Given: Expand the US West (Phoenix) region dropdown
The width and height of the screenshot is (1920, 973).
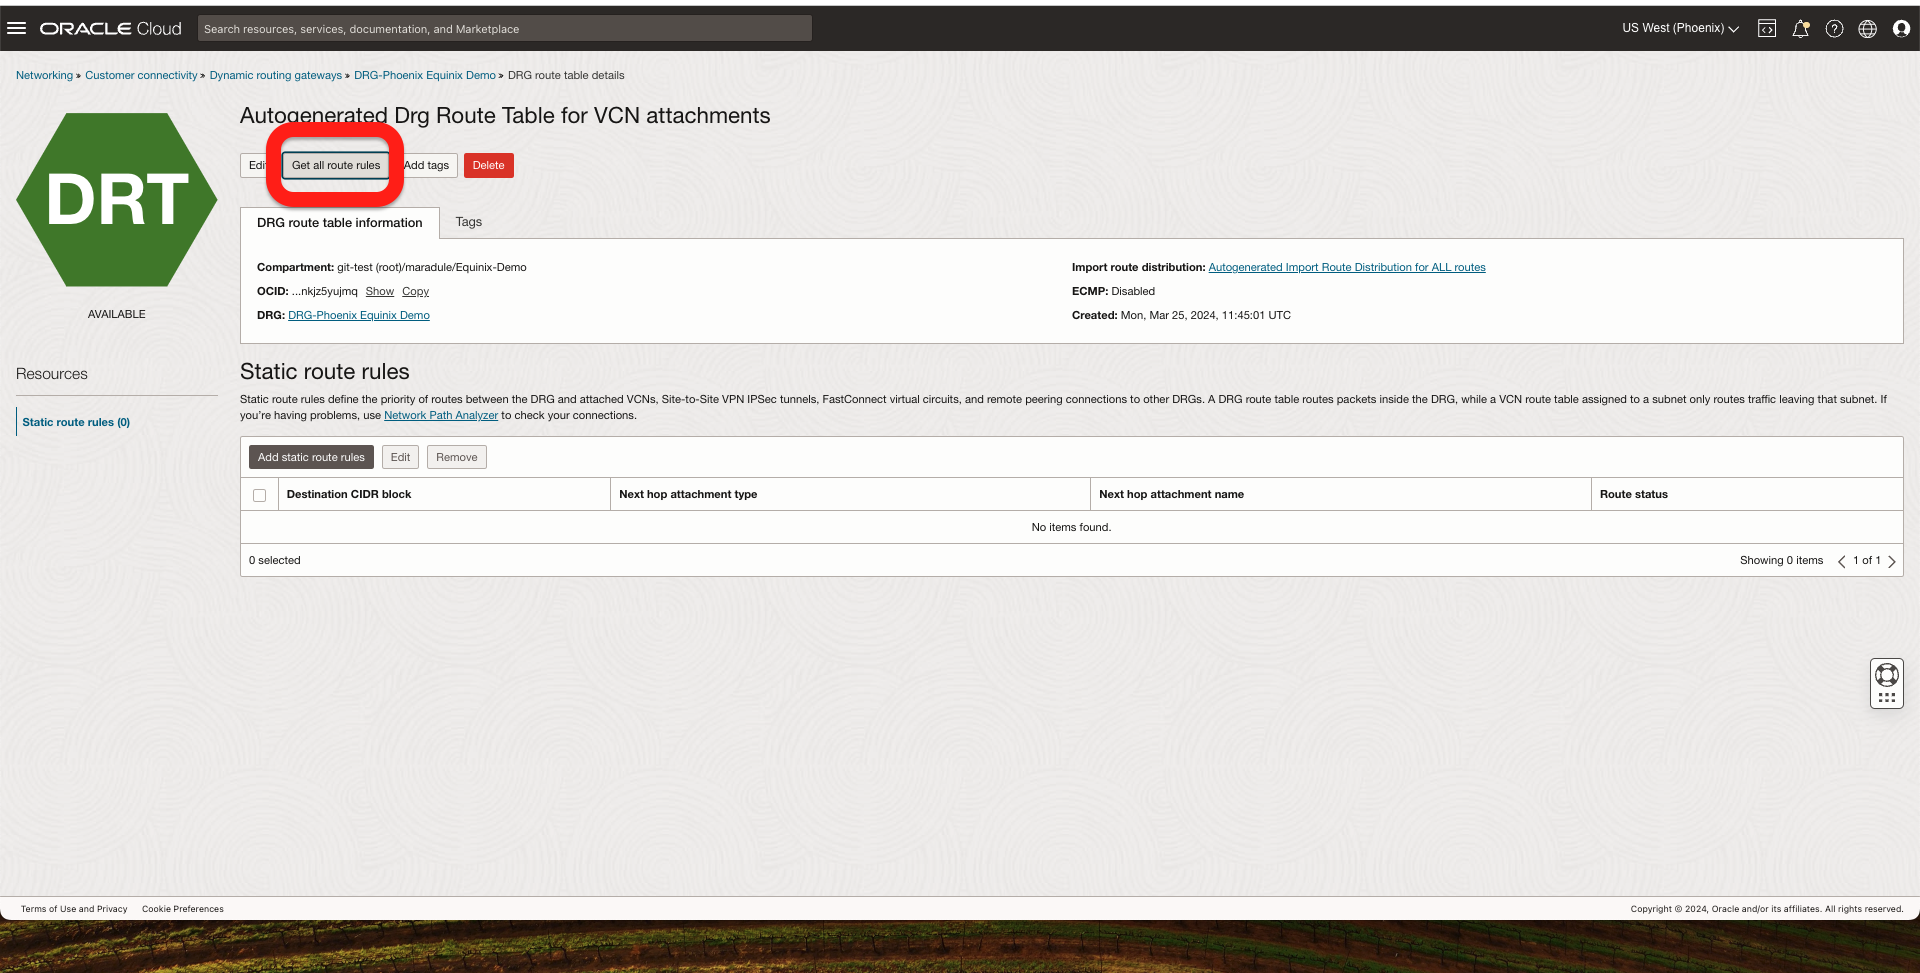Looking at the screenshot, I should (x=1680, y=28).
